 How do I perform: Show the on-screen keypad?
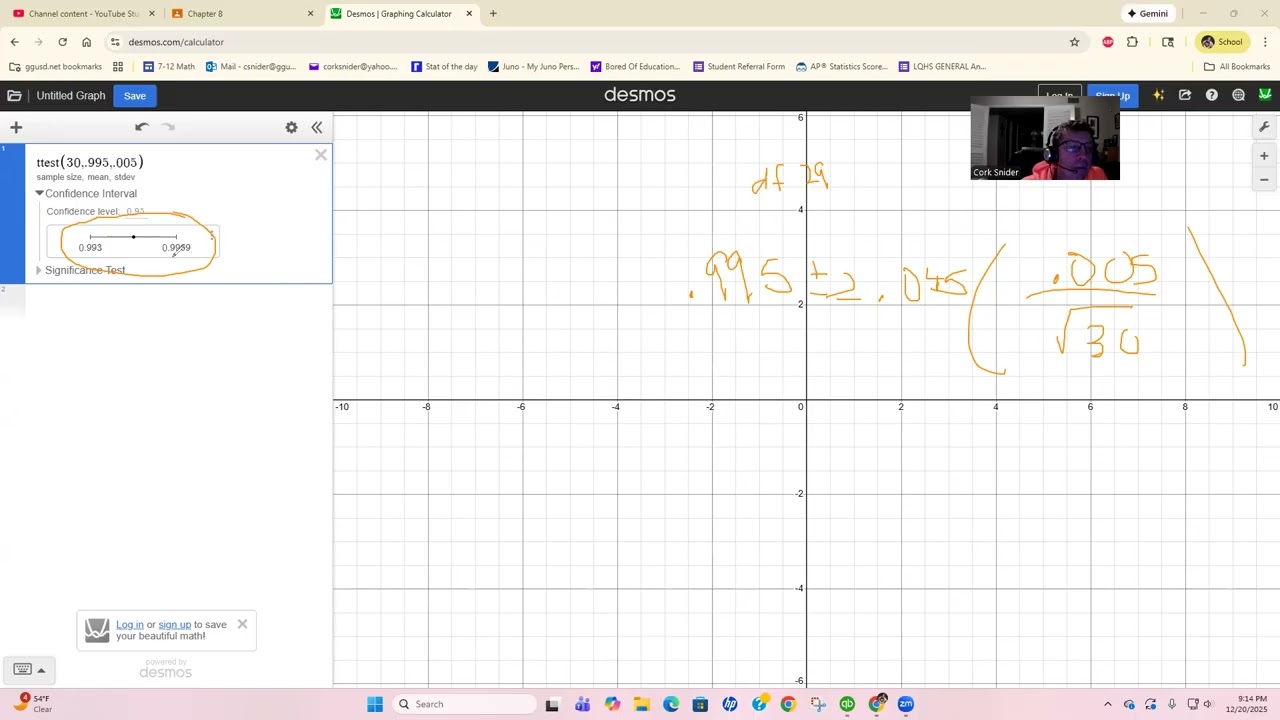pyautogui.click(x=28, y=670)
